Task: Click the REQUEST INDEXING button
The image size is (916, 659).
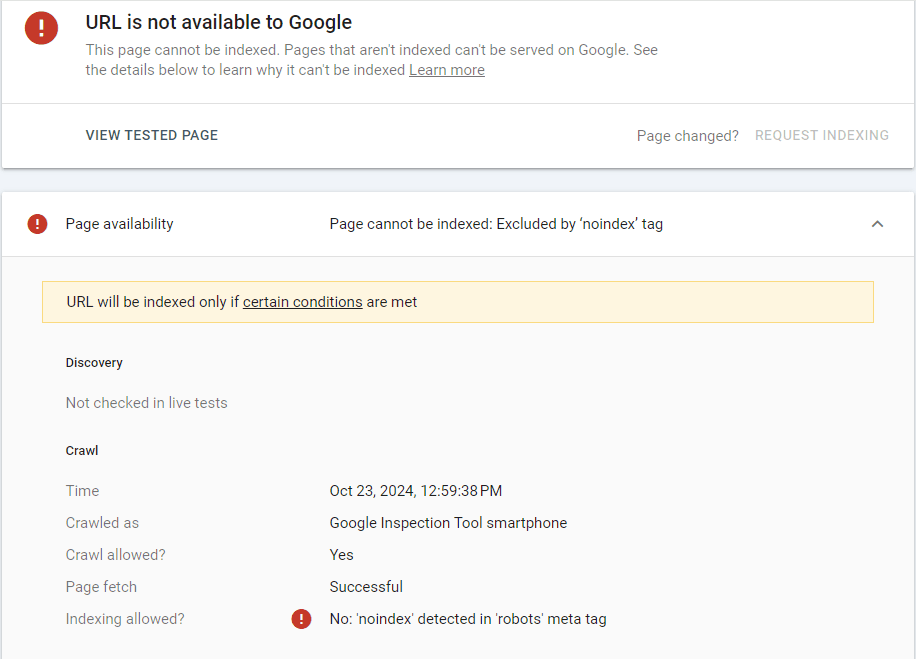Action: click(x=821, y=136)
